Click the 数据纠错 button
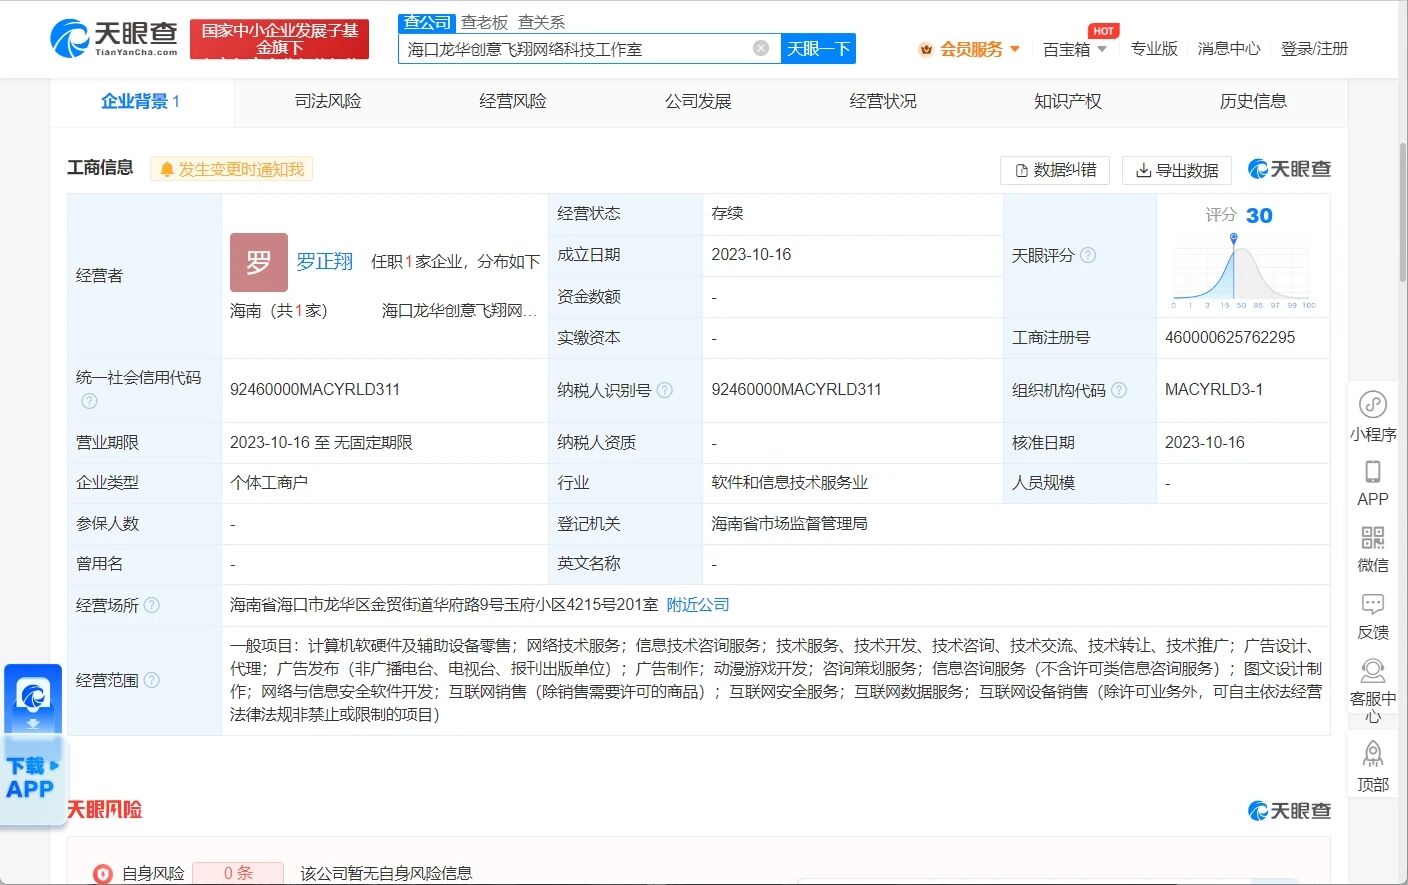The height and width of the screenshot is (885, 1408). [x=1055, y=170]
